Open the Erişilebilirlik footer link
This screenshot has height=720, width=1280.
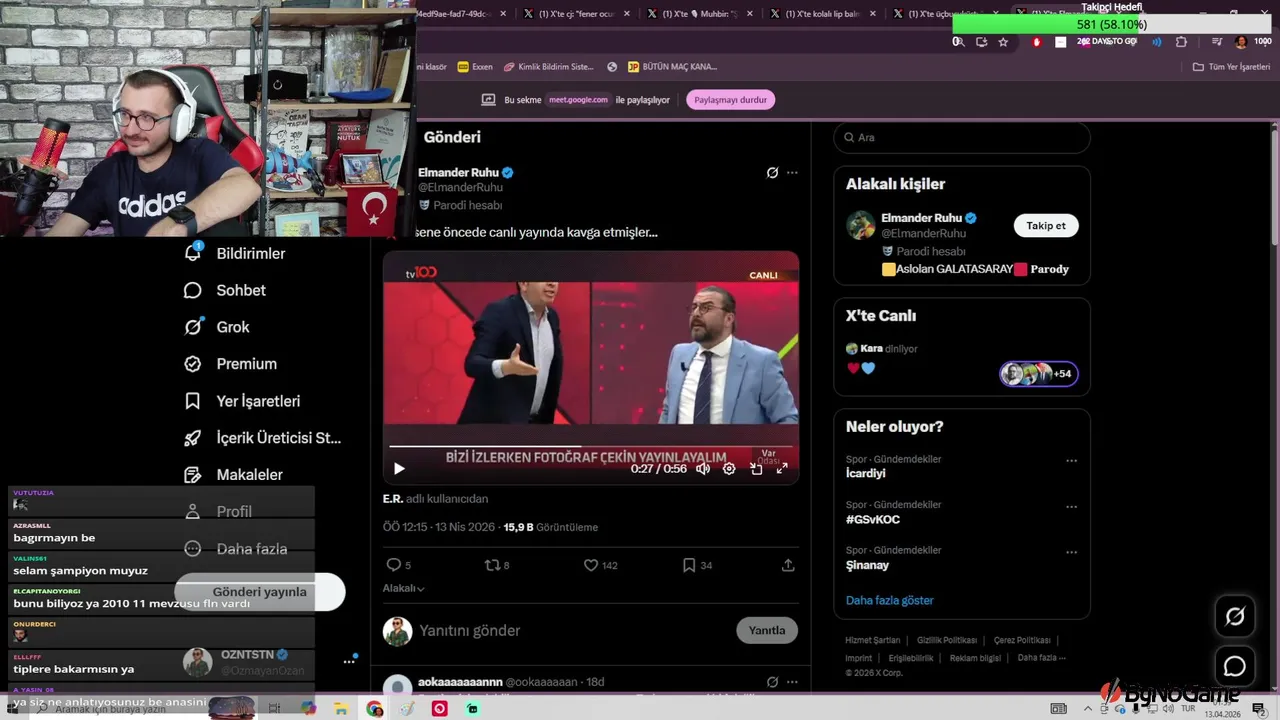909,658
